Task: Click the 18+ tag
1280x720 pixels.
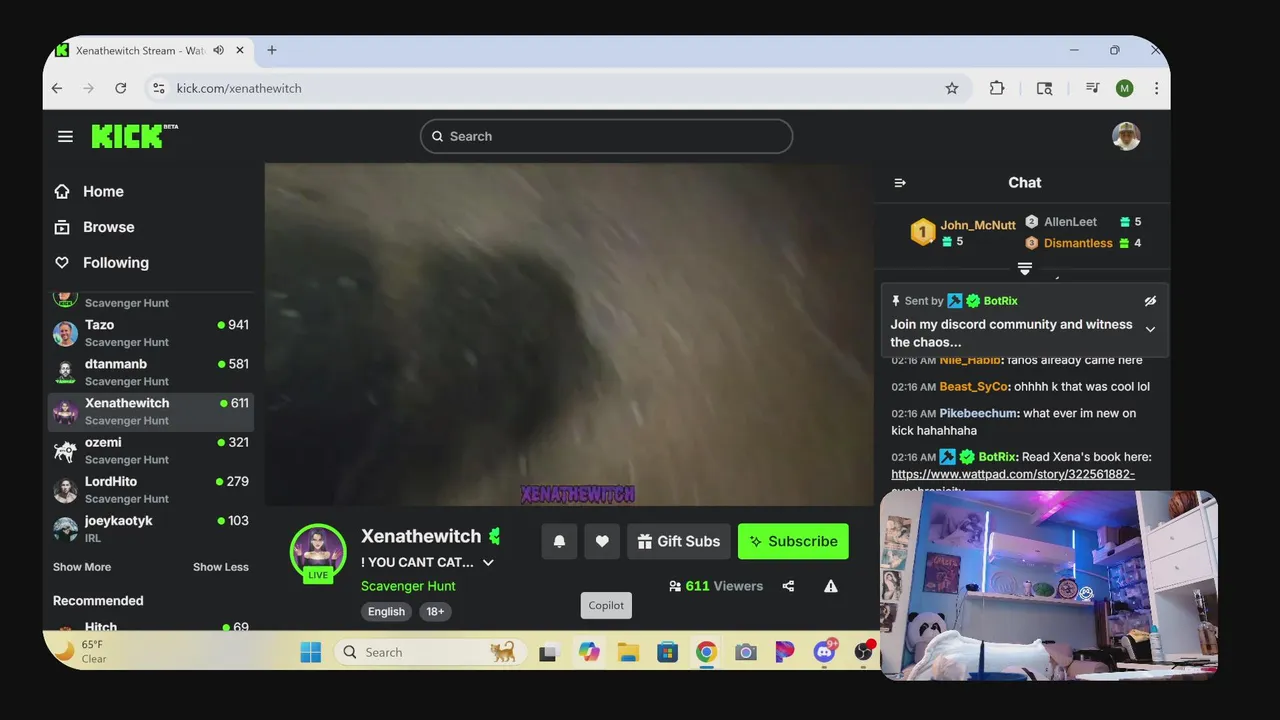Action: coord(435,612)
